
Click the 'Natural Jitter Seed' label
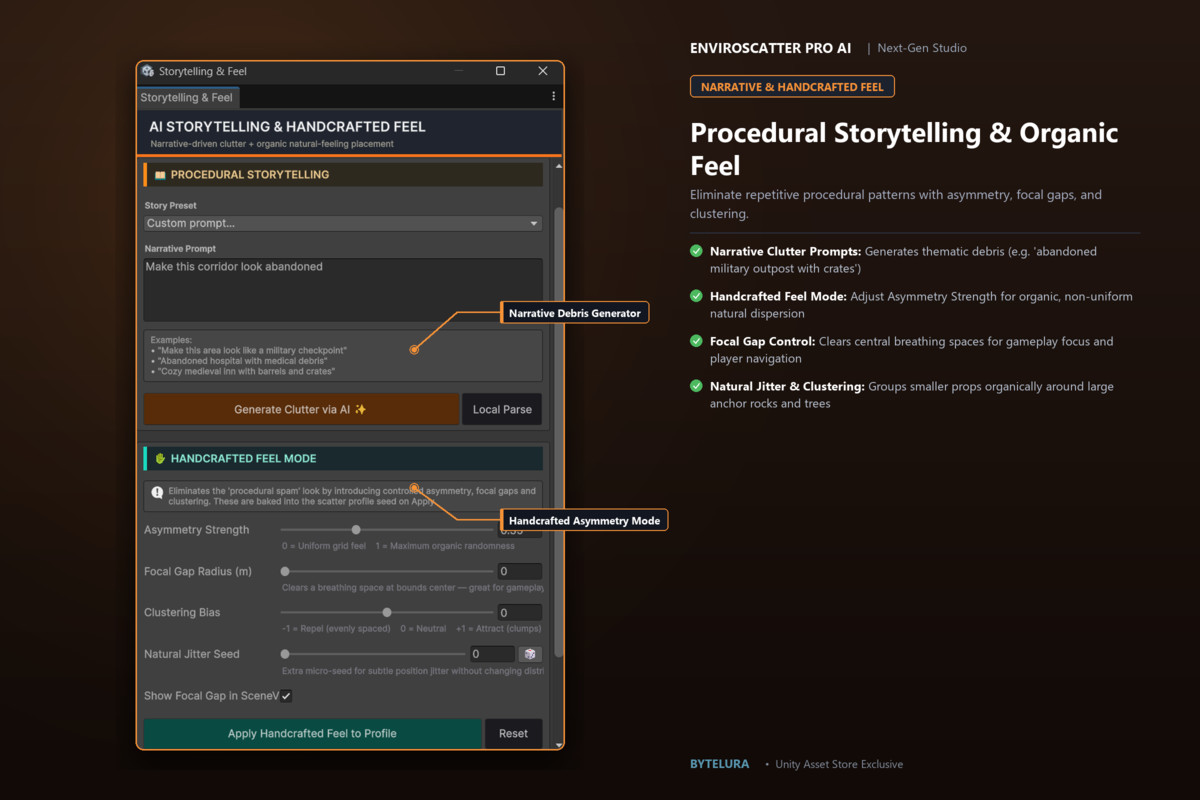pos(192,654)
